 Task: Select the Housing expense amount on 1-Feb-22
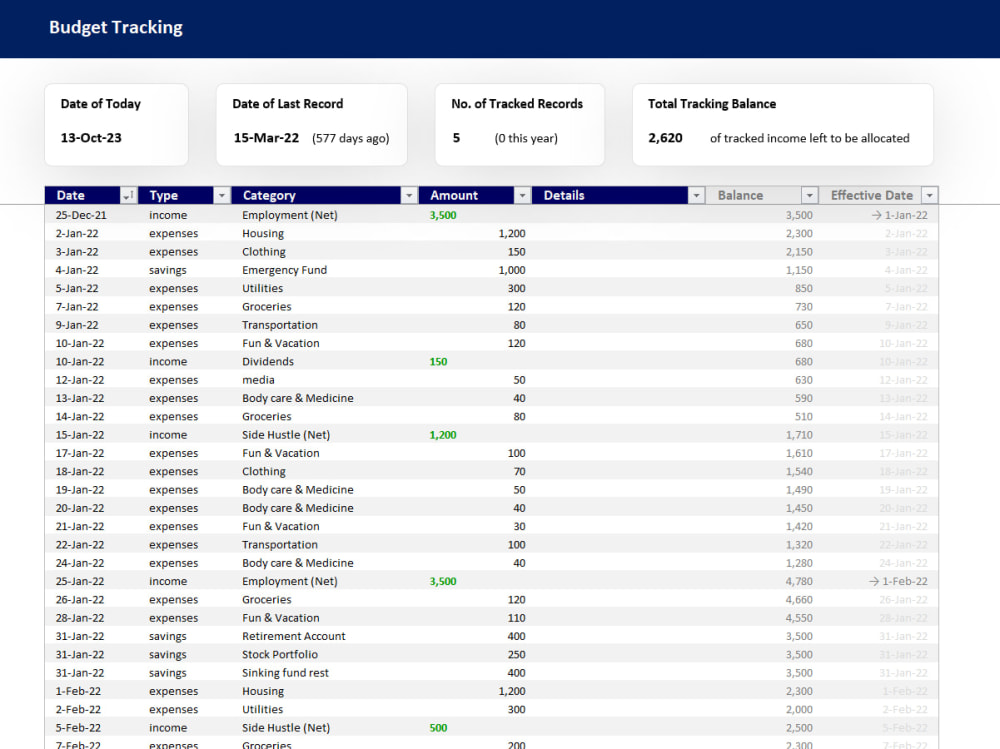coord(510,690)
